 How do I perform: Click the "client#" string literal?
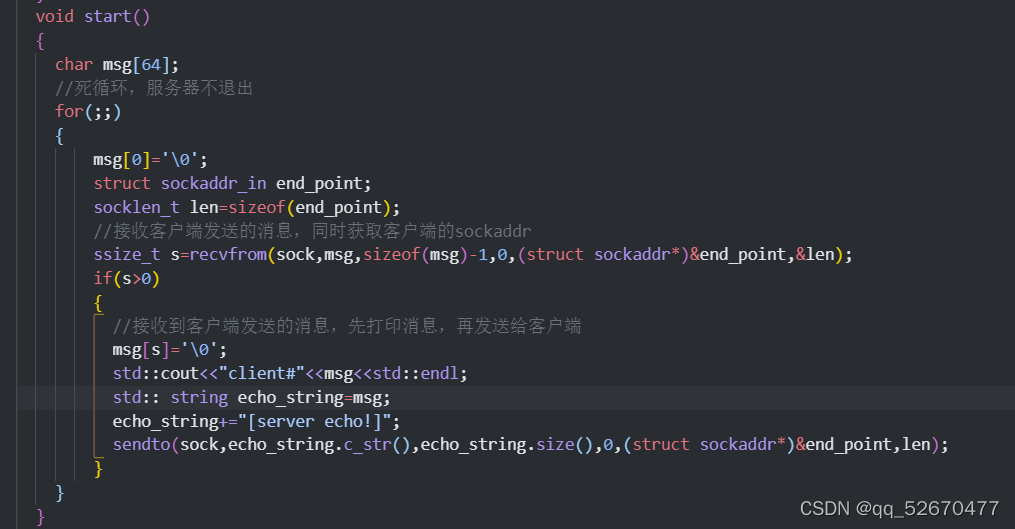266,373
